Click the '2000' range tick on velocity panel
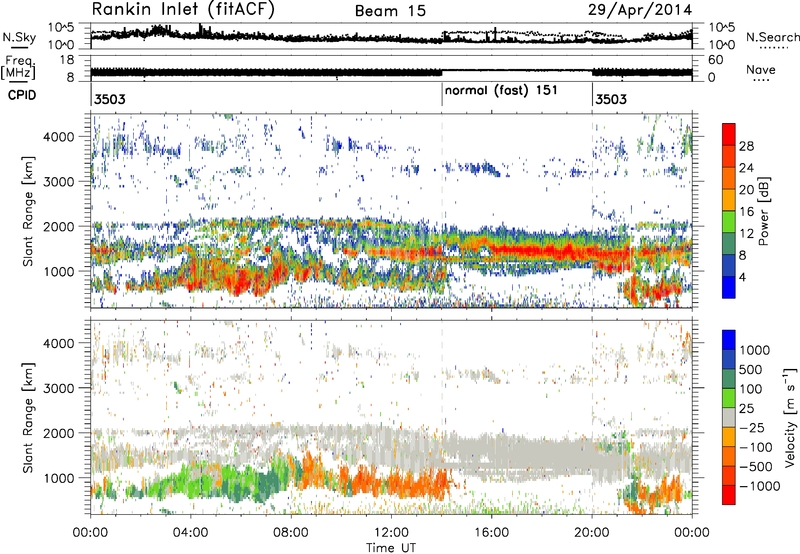 (58, 433)
